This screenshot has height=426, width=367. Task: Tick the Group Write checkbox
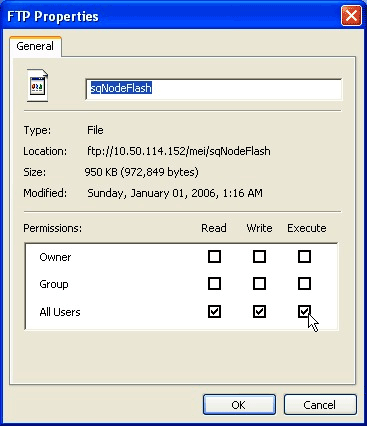[x=259, y=284]
